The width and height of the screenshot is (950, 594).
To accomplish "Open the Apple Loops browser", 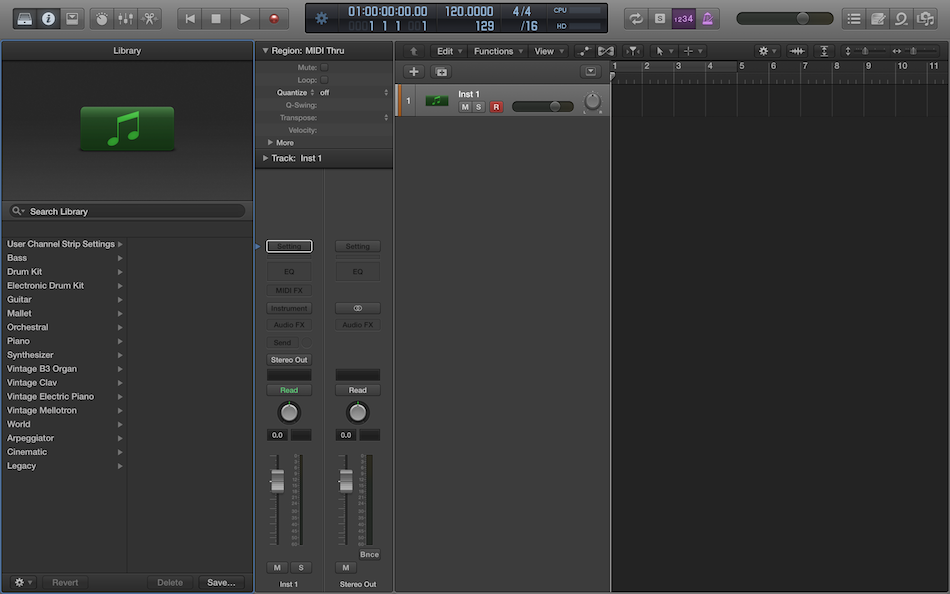I will tap(901, 19).
